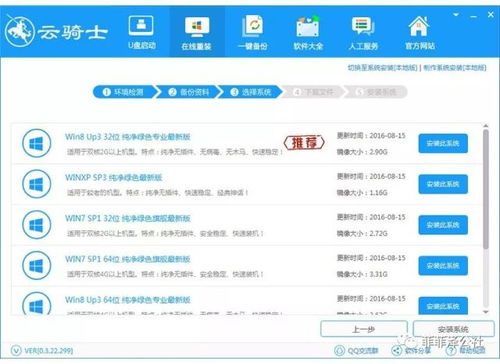Click the WIN7 SP1 32位 description text
This screenshot has height=364, width=500.
(x=165, y=233)
